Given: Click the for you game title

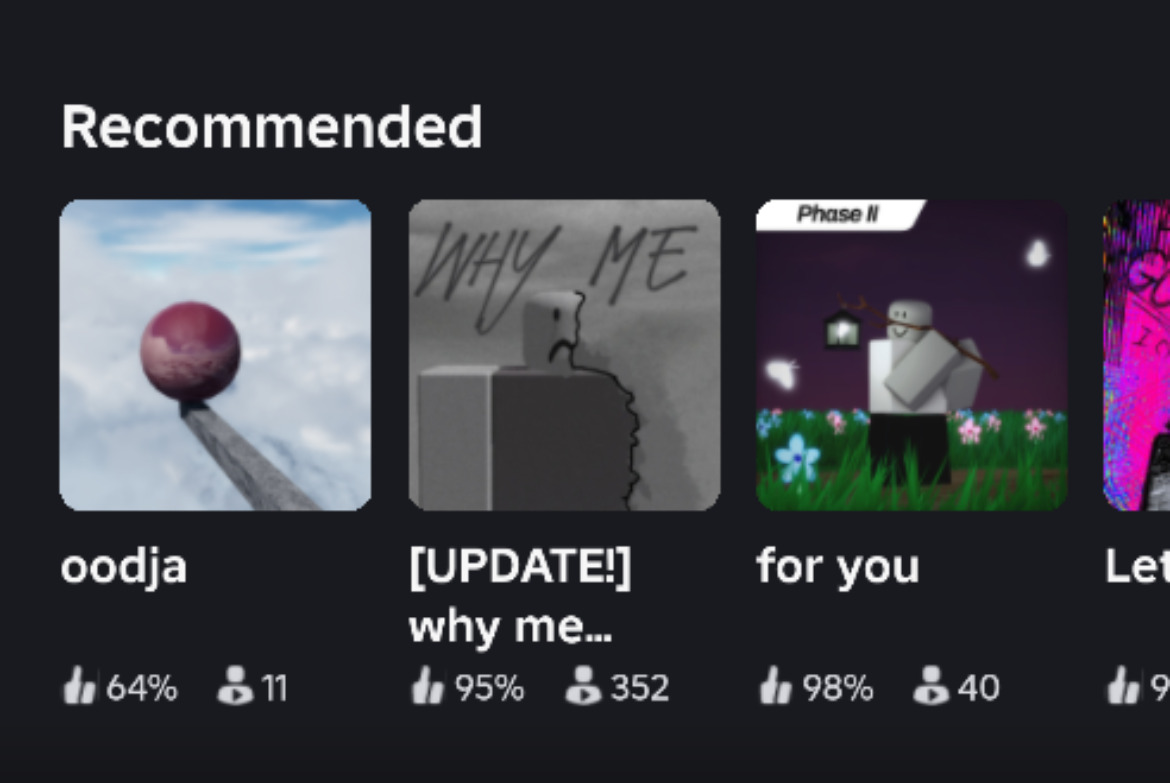Looking at the screenshot, I should (837, 567).
